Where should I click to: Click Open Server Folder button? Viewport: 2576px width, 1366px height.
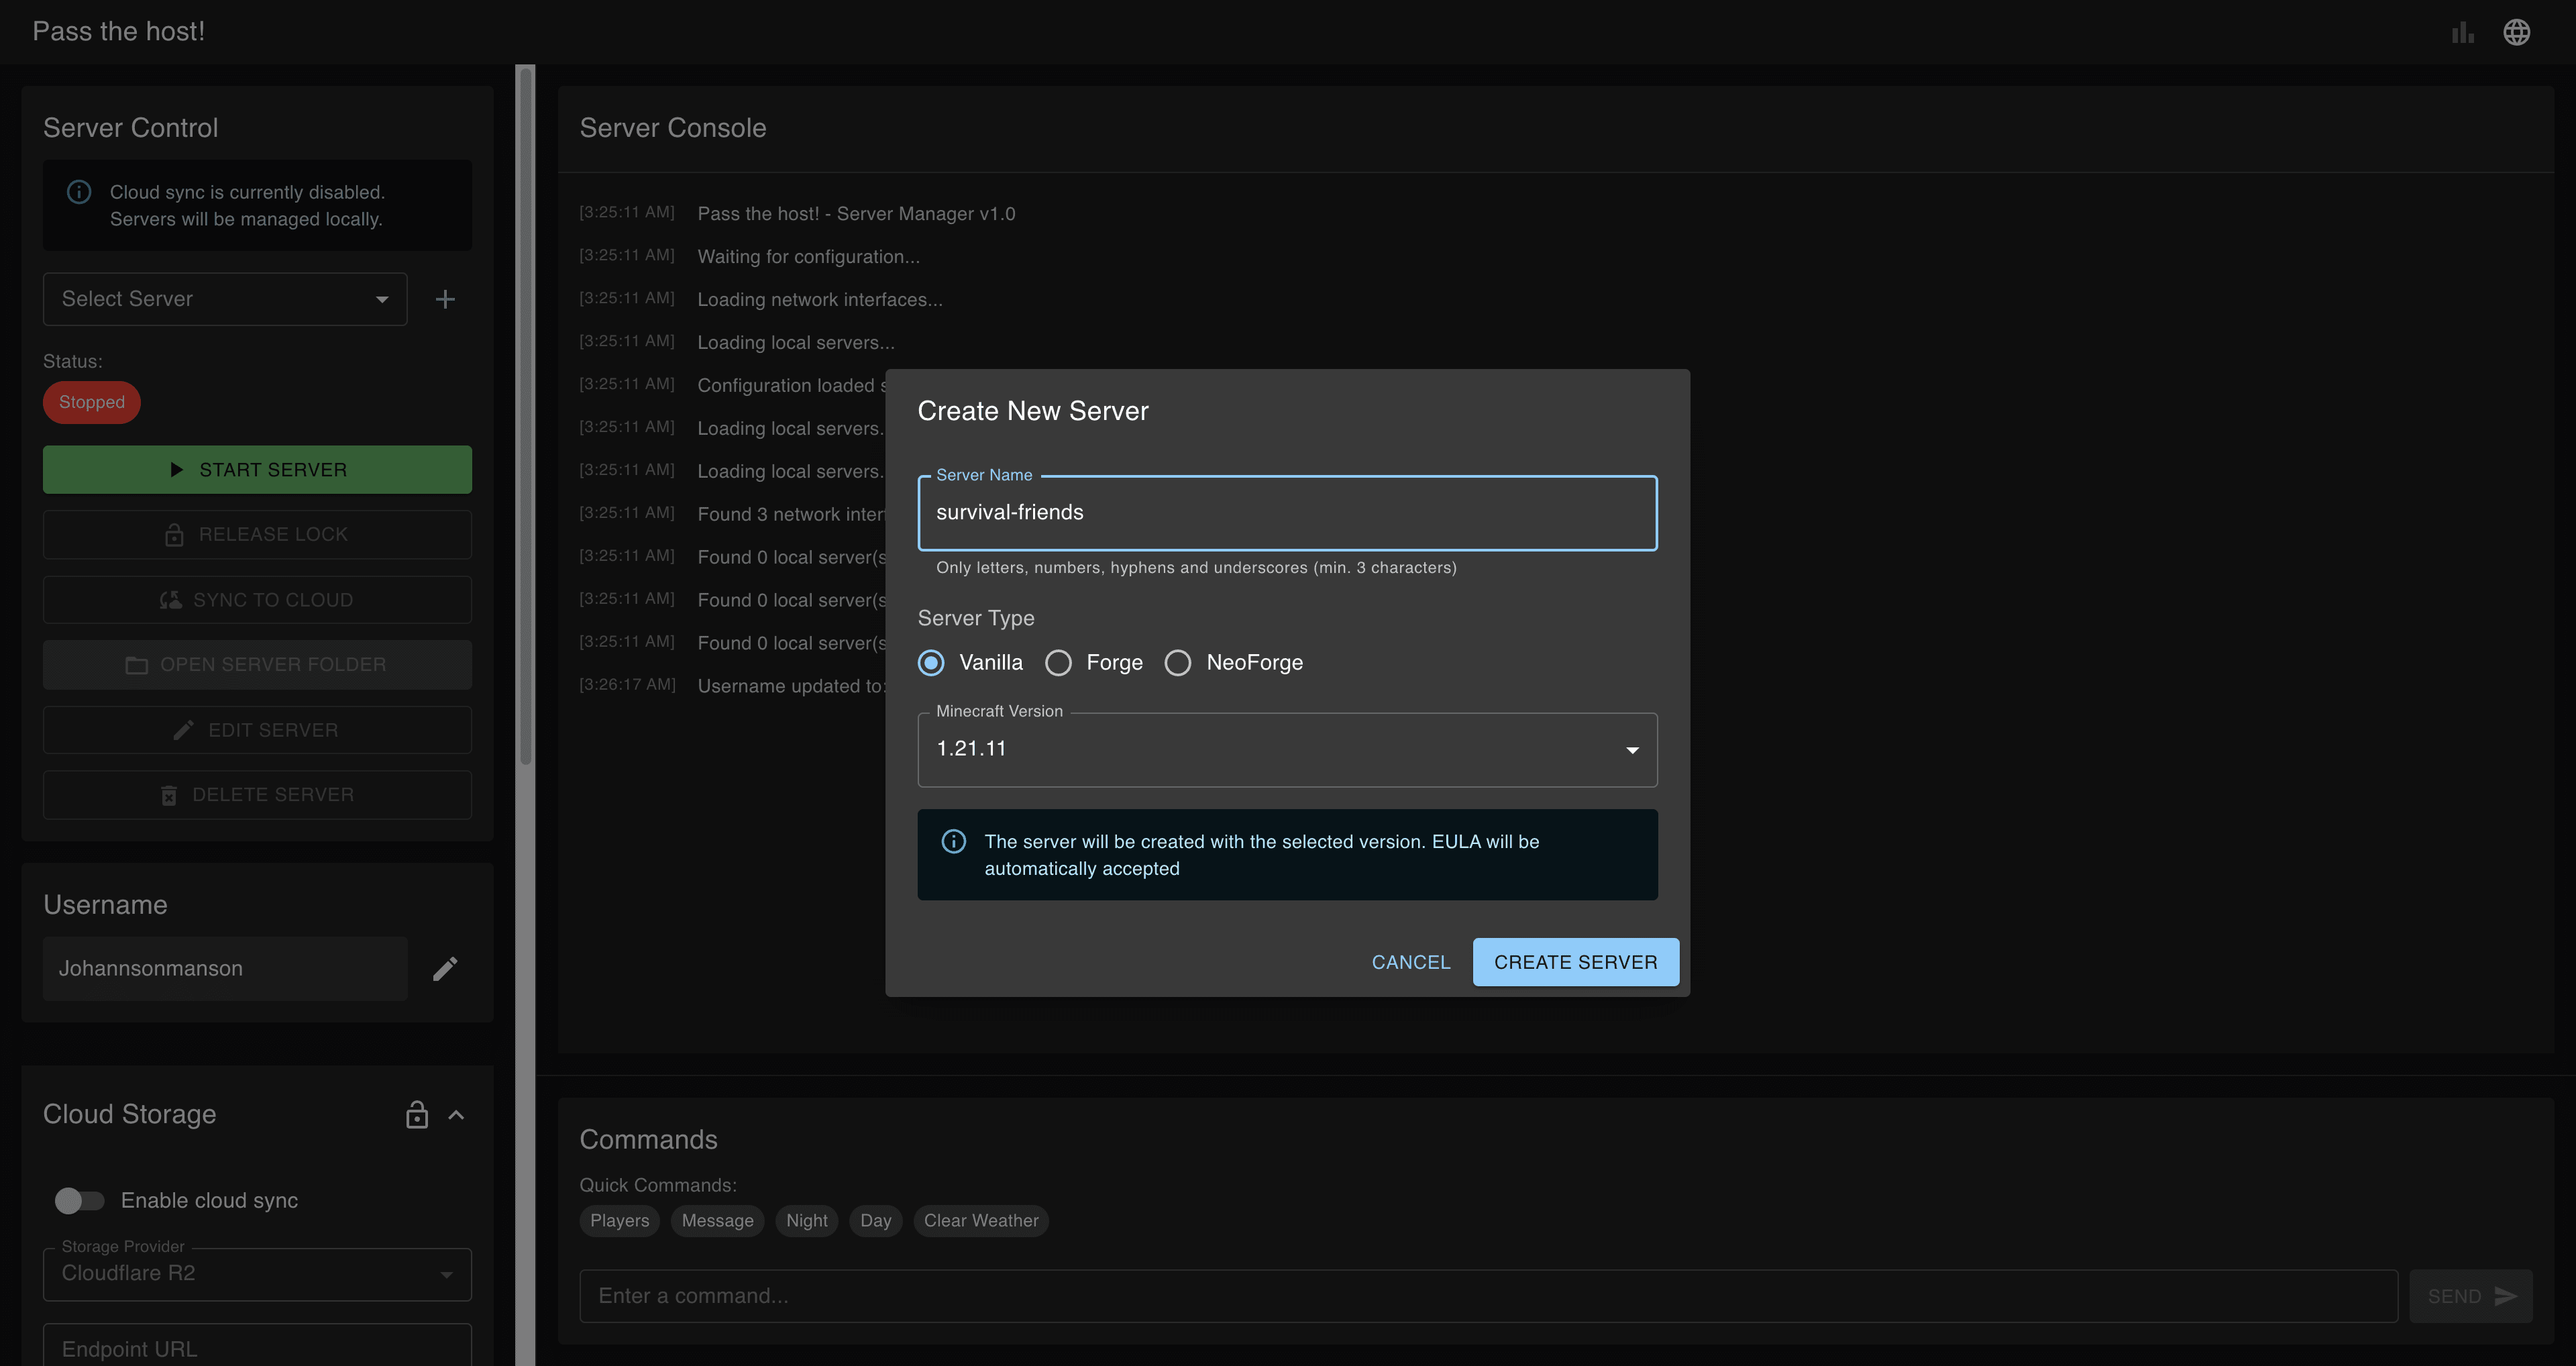[257, 665]
